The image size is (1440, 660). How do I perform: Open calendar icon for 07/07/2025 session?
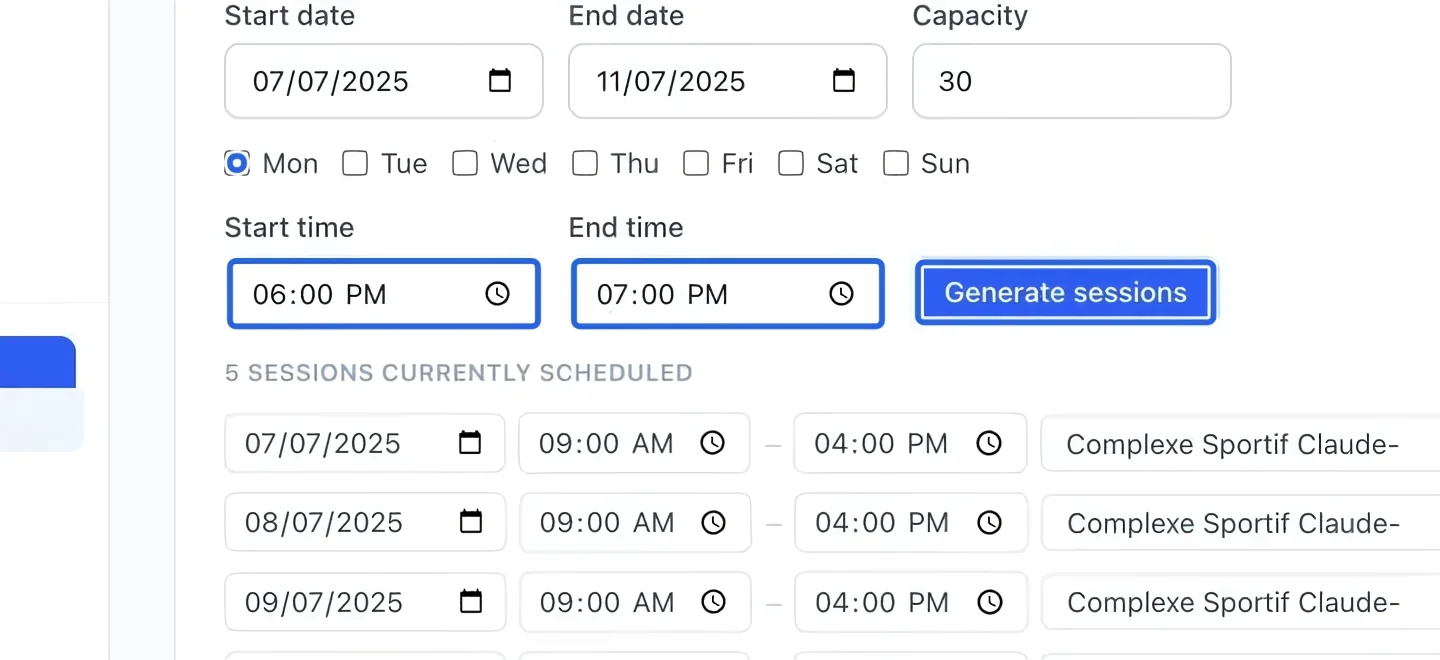[x=470, y=443]
